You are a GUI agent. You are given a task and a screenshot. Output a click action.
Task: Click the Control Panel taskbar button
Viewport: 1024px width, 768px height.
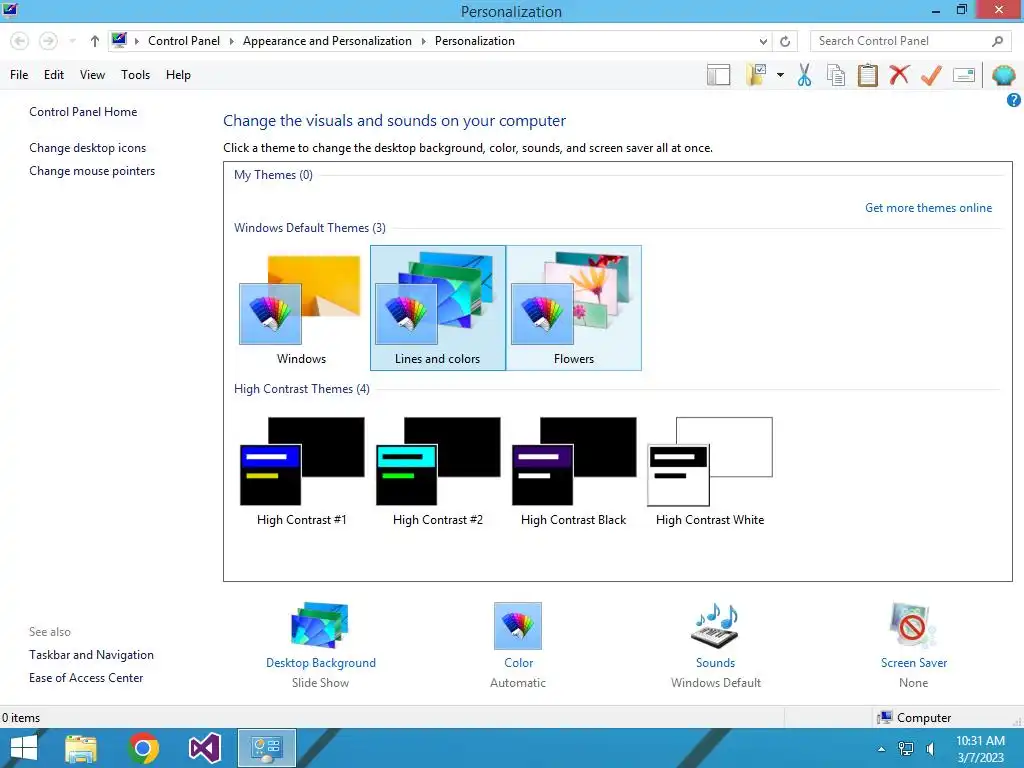coord(266,748)
